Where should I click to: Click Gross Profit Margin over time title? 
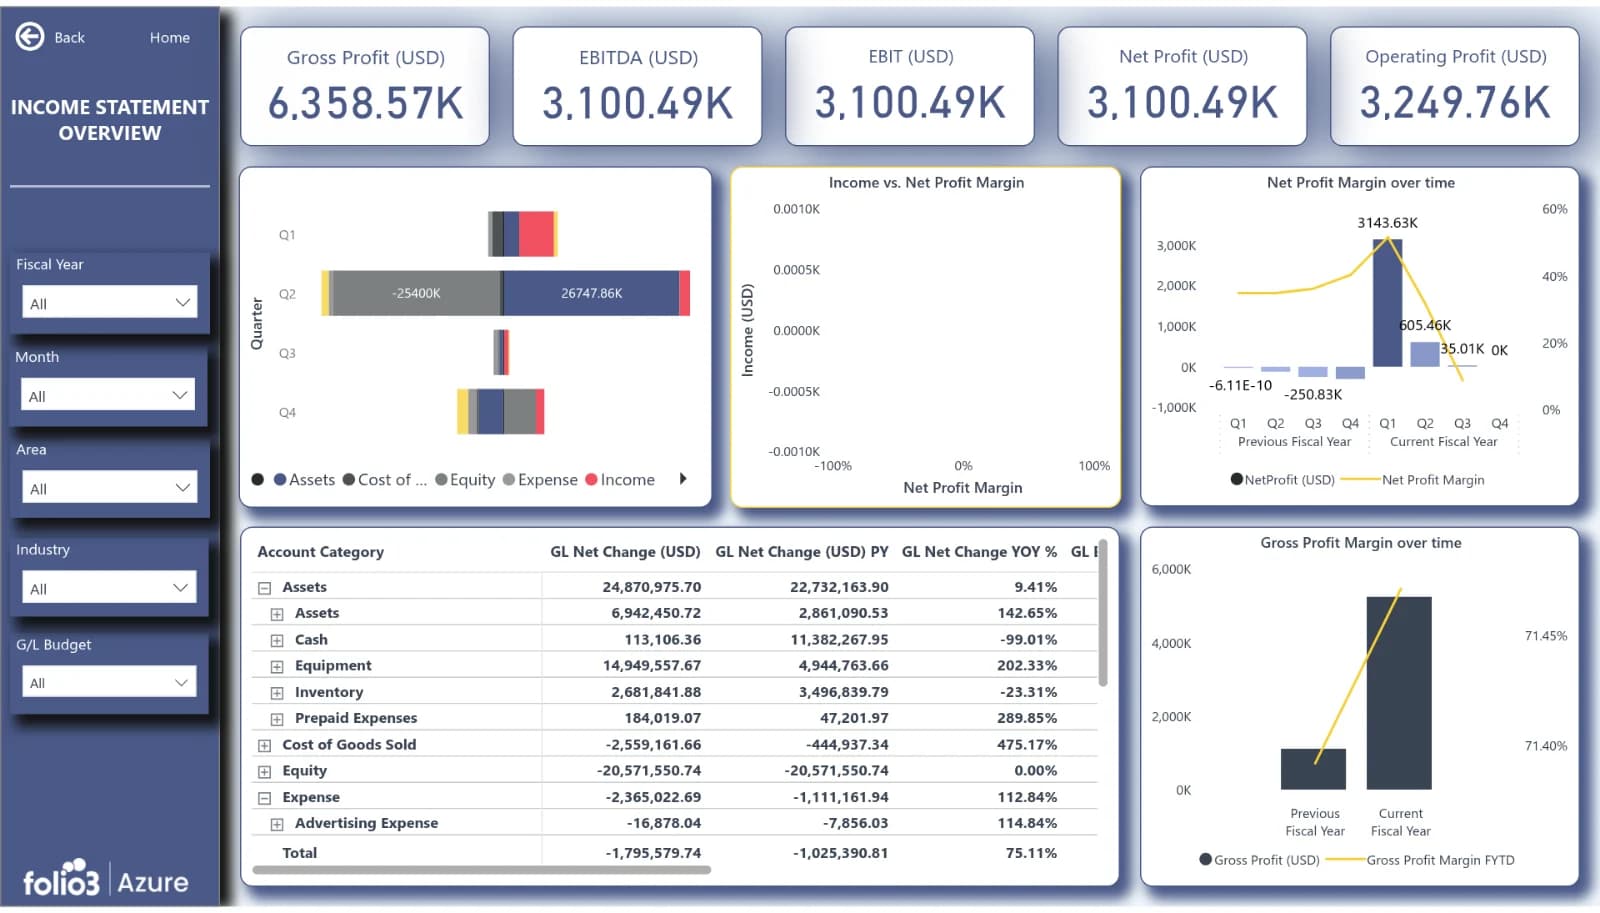[1360, 543]
